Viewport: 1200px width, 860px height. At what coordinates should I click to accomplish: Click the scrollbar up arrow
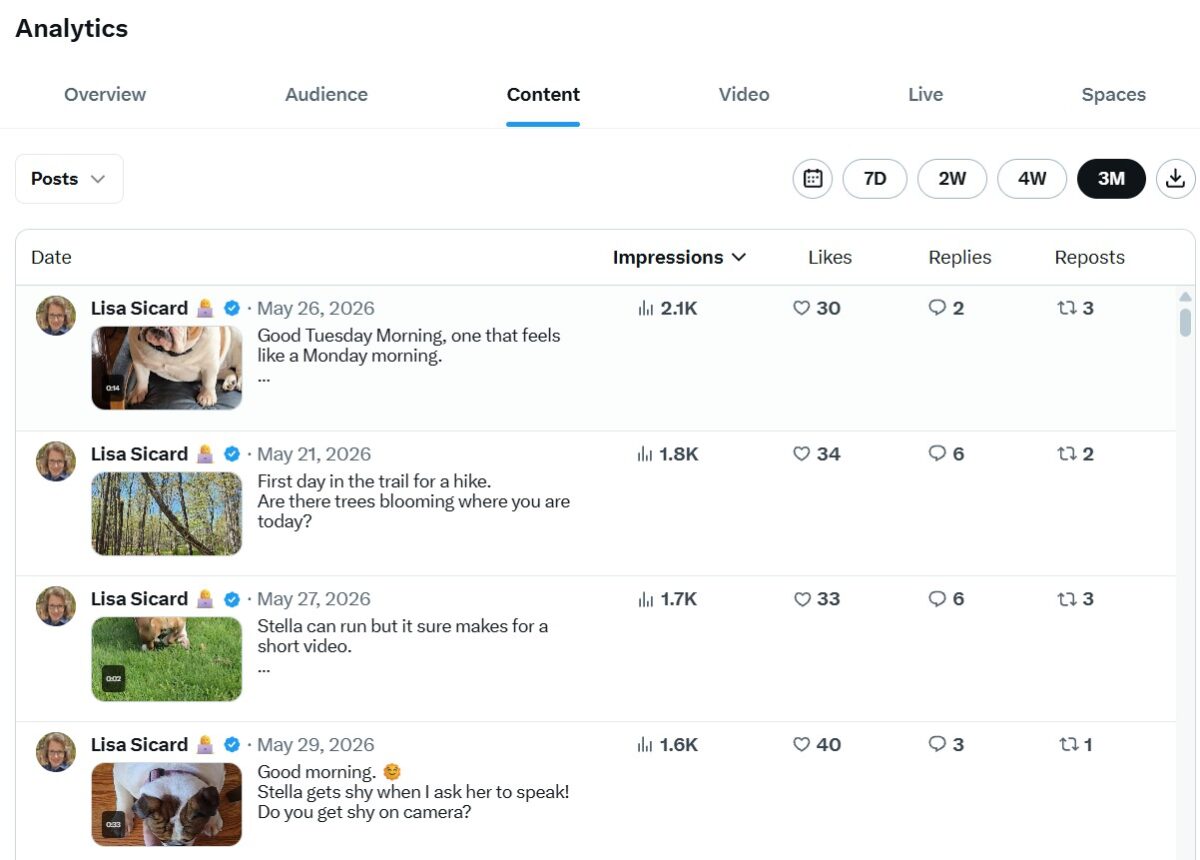(x=1185, y=297)
